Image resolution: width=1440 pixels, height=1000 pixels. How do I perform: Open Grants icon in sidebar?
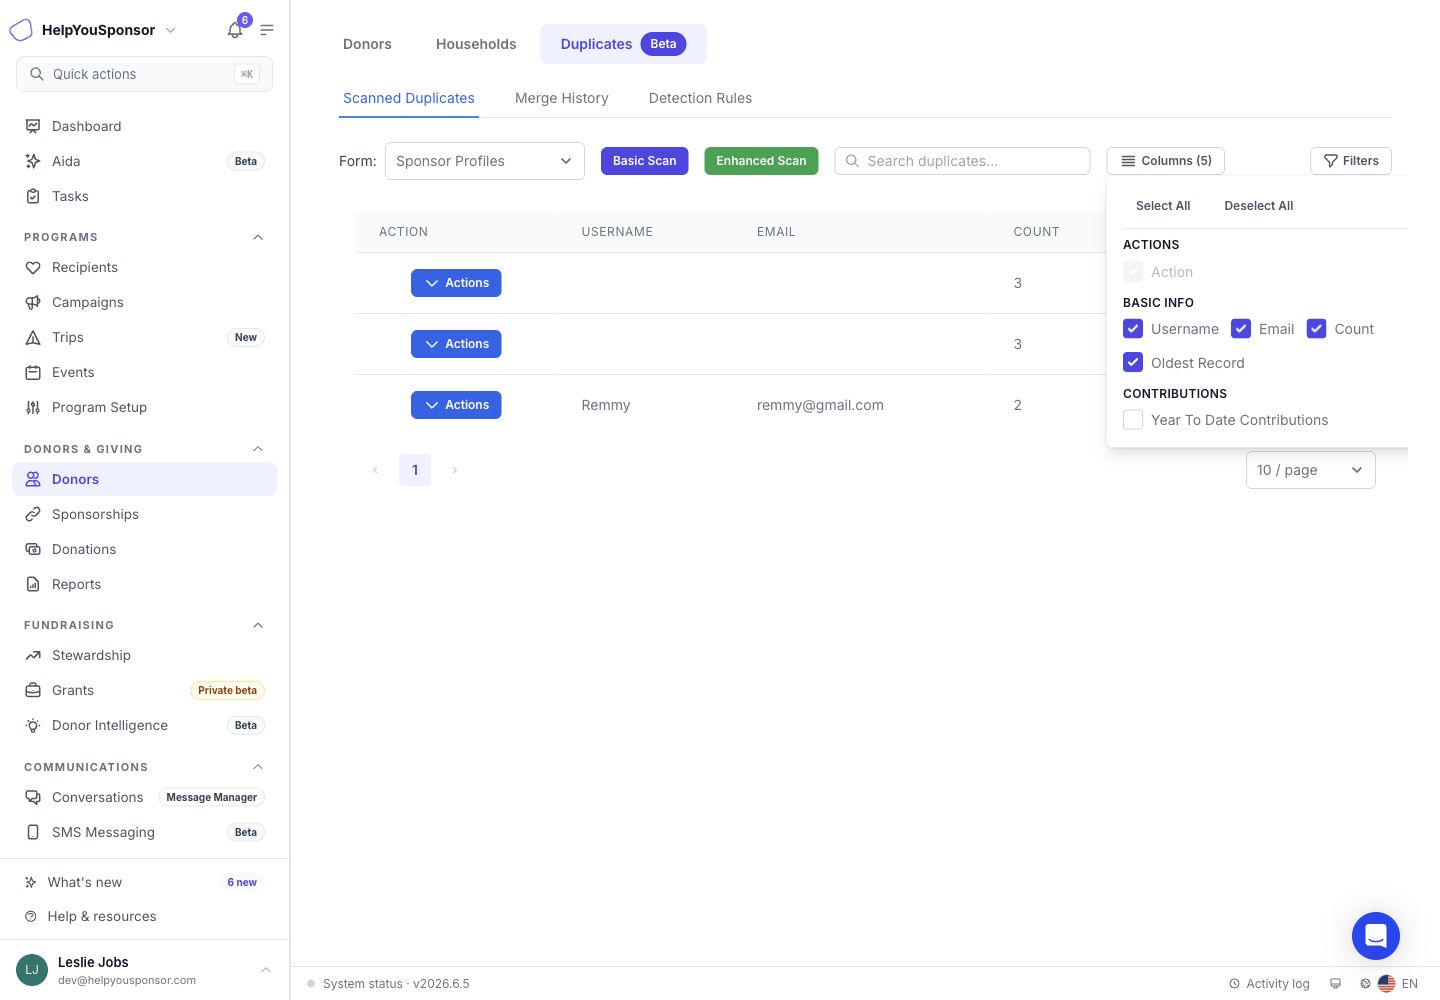pos(33,690)
